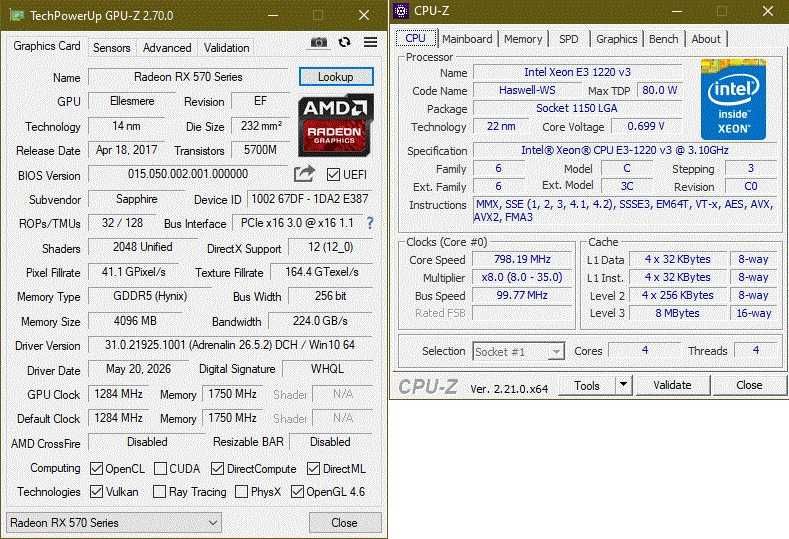Click the Subvendor value Sapphire

pyautogui.click(x=136, y=199)
